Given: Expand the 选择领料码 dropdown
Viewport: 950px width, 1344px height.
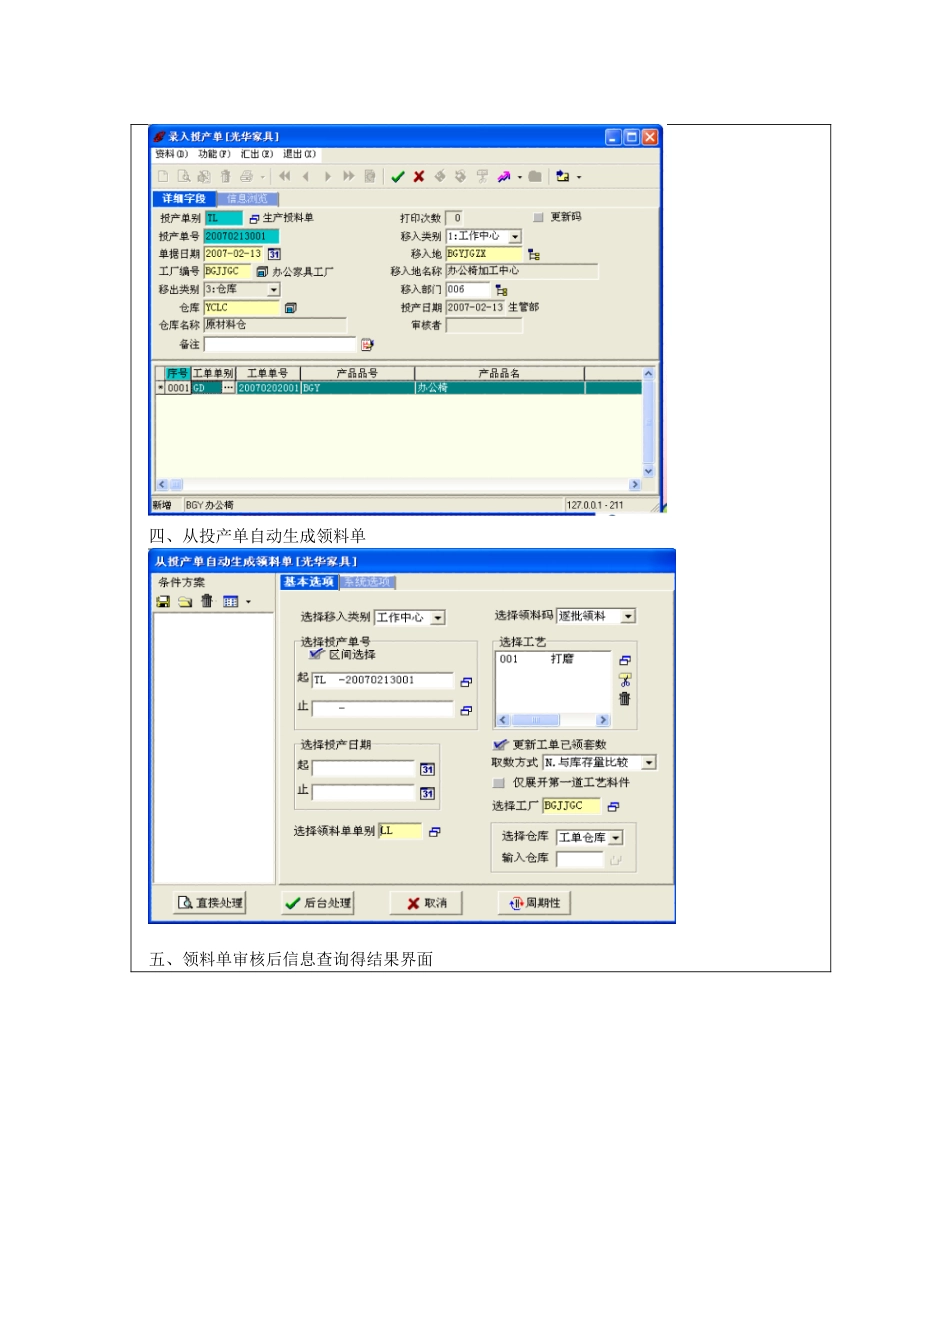Looking at the screenshot, I should [628, 617].
